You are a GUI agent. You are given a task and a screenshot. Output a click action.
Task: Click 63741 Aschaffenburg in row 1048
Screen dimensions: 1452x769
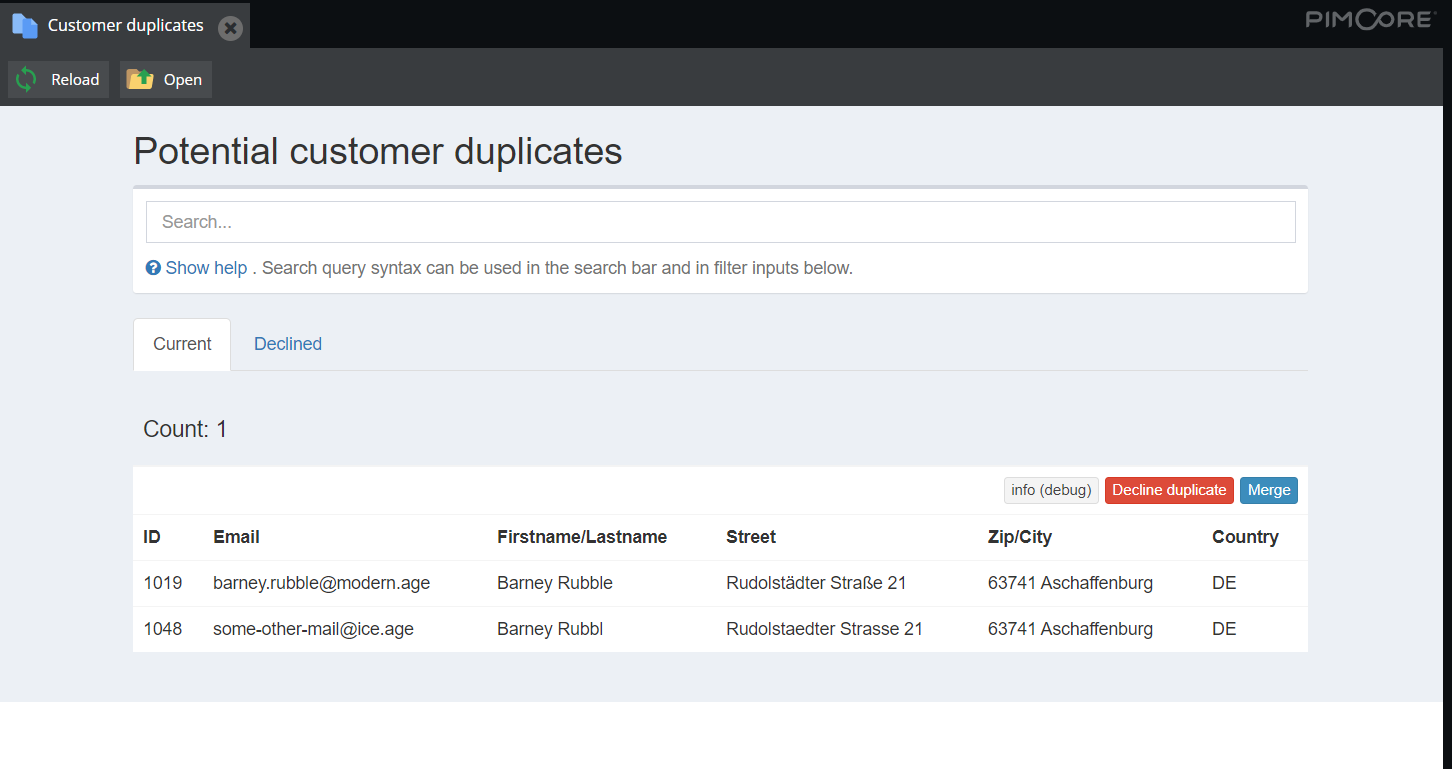pyautogui.click(x=1070, y=629)
